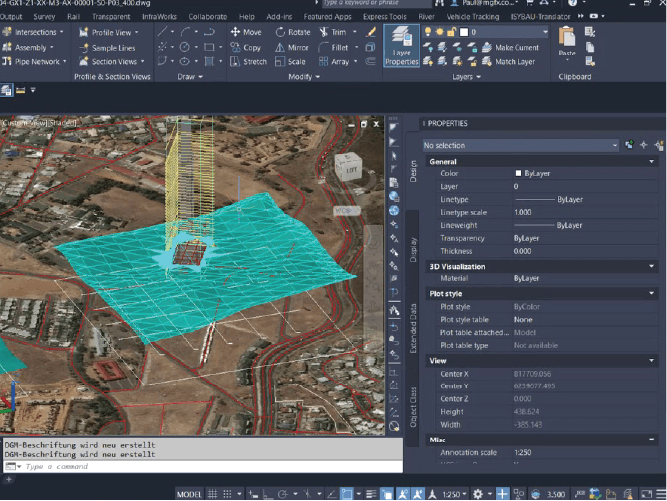The image size is (667, 501).
Task: Click the Annotation scale value 1:250 field
Action: (585, 453)
